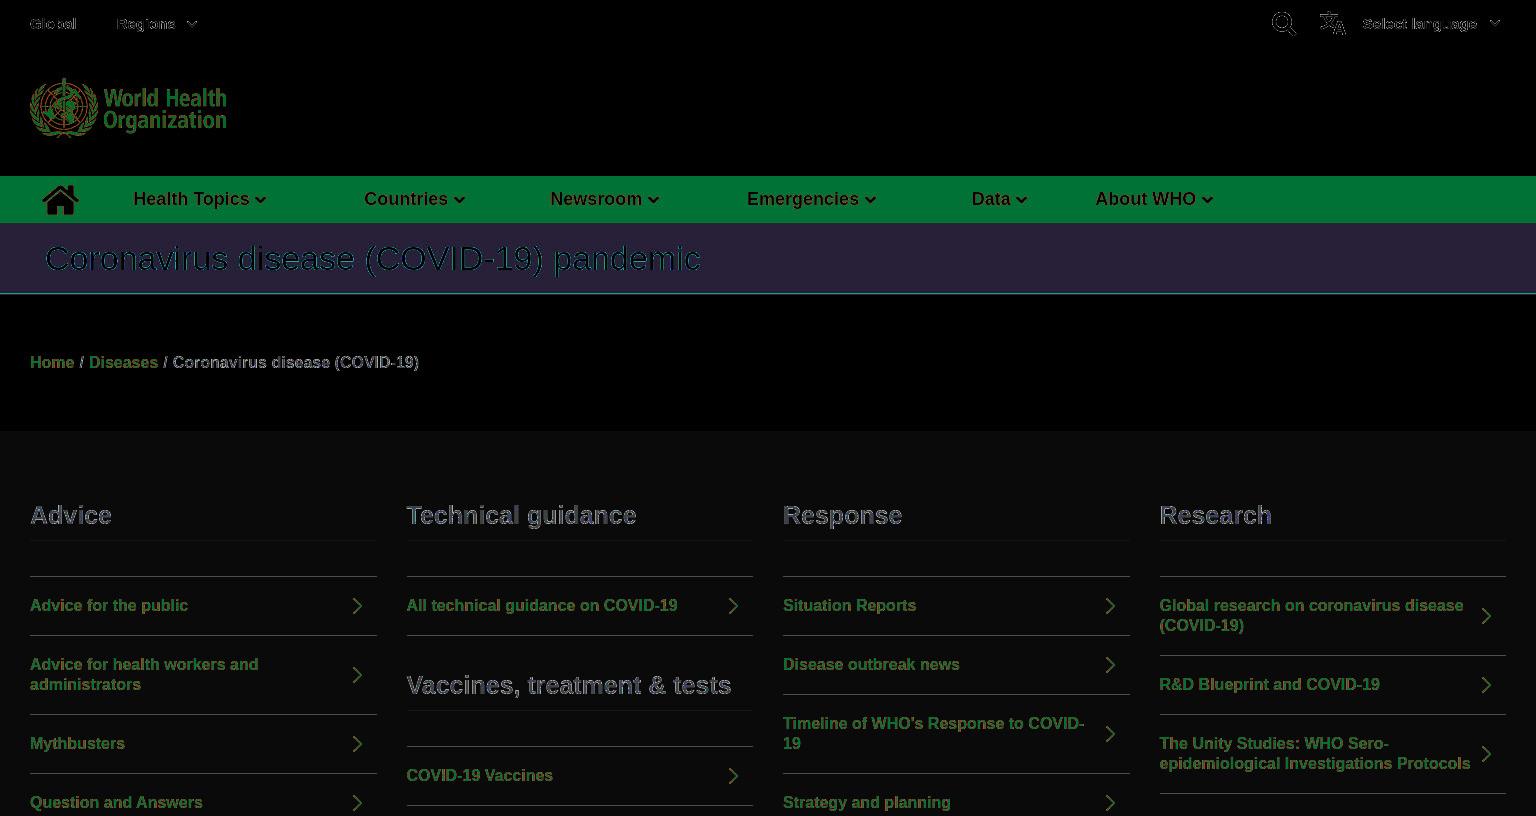The width and height of the screenshot is (1536, 816).
Task: Open the Question and Answers link
Action: (116, 802)
